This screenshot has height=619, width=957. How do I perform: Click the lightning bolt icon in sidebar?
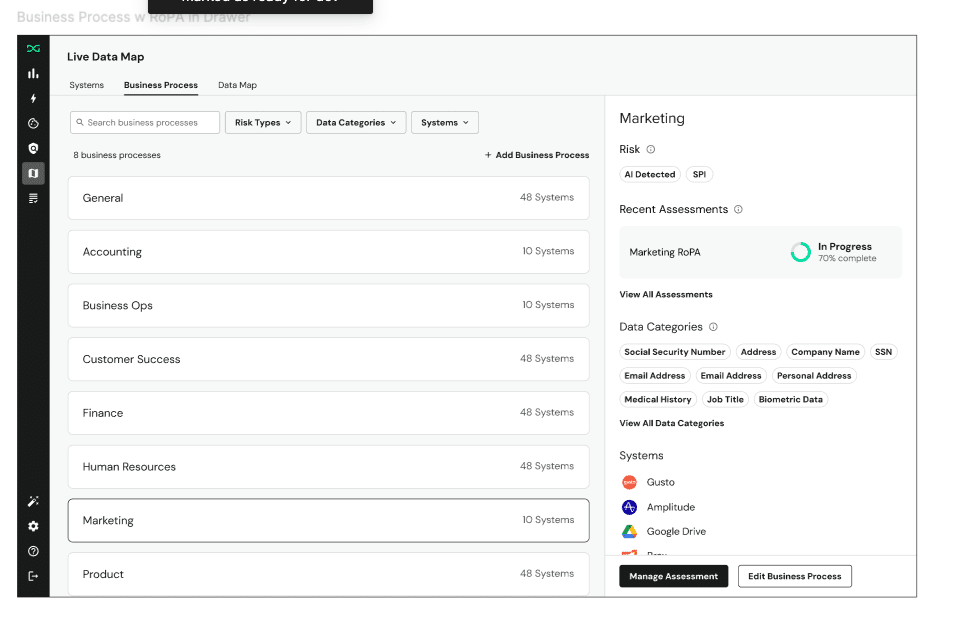click(x=33, y=98)
